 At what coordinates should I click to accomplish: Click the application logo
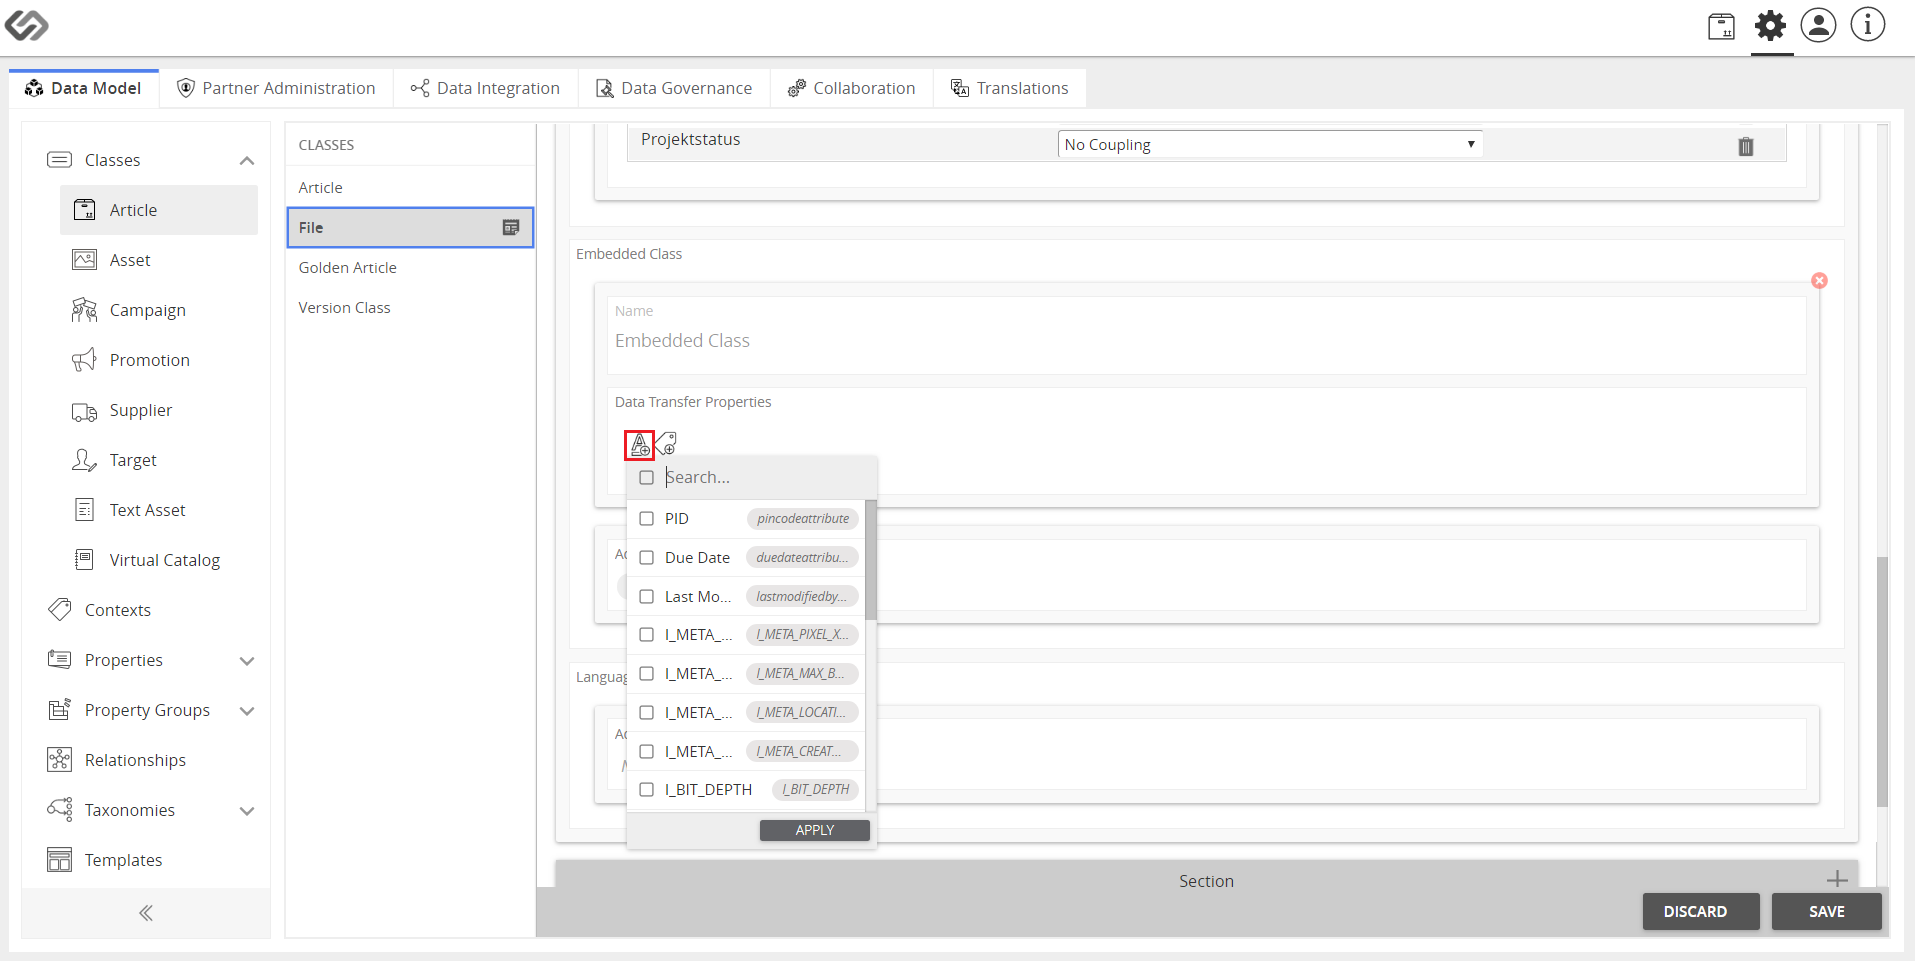click(x=26, y=25)
